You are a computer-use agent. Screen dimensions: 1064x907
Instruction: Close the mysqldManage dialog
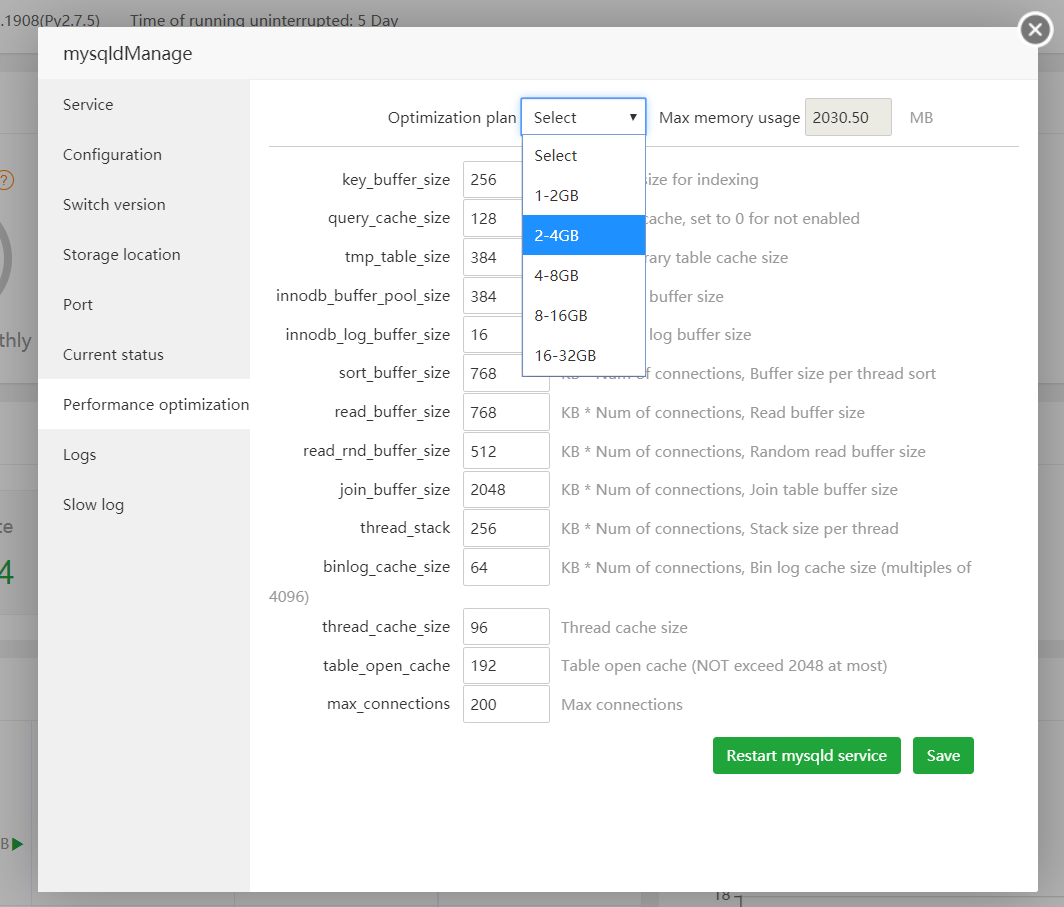coord(1035,30)
